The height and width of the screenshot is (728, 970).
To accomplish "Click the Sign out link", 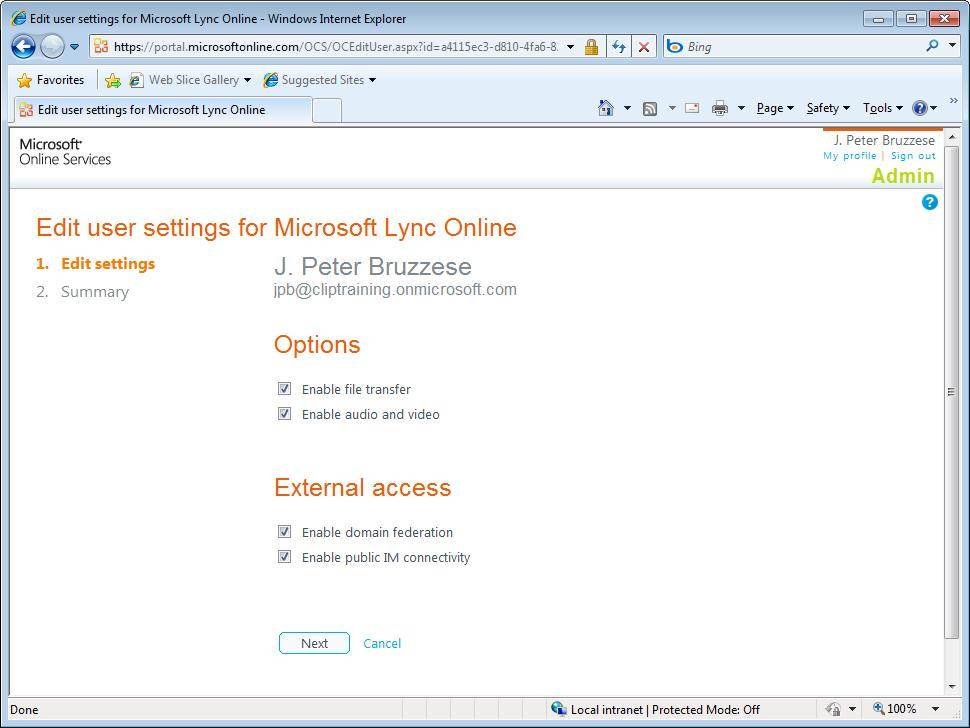I will pyautogui.click(x=913, y=156).
